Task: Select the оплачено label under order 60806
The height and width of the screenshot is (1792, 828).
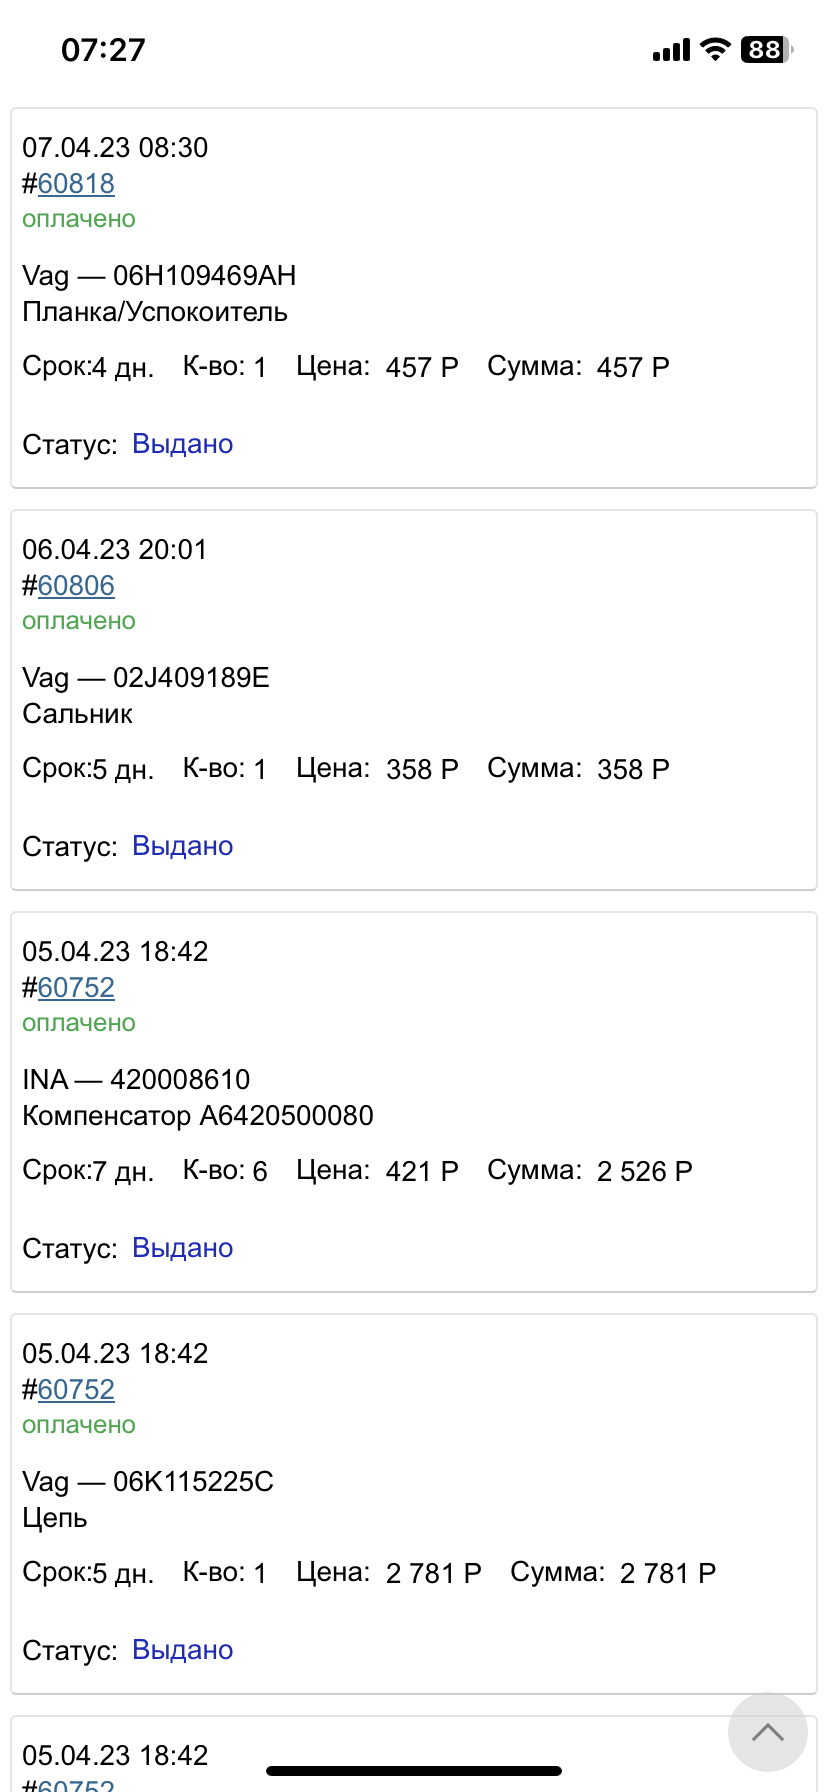Action: pyautogui.click(x=79, y=621)
